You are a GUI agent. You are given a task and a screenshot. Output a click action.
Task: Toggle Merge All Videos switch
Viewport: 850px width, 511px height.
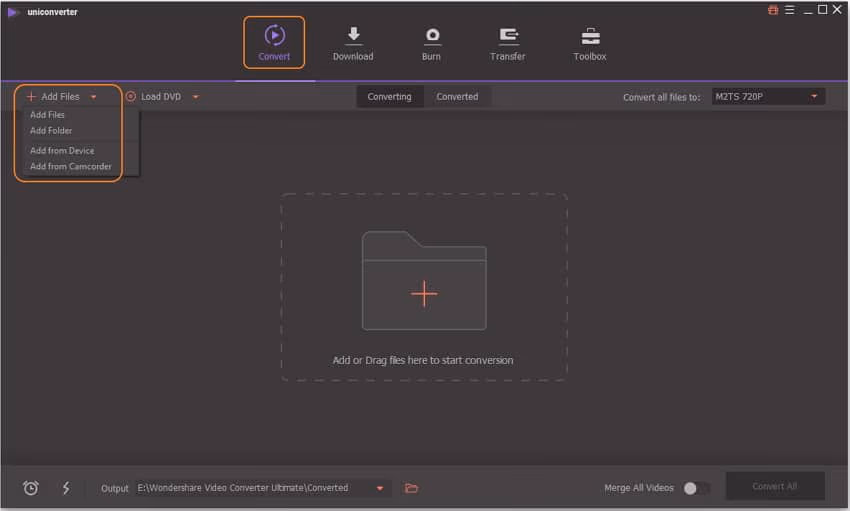coord(695,488)
